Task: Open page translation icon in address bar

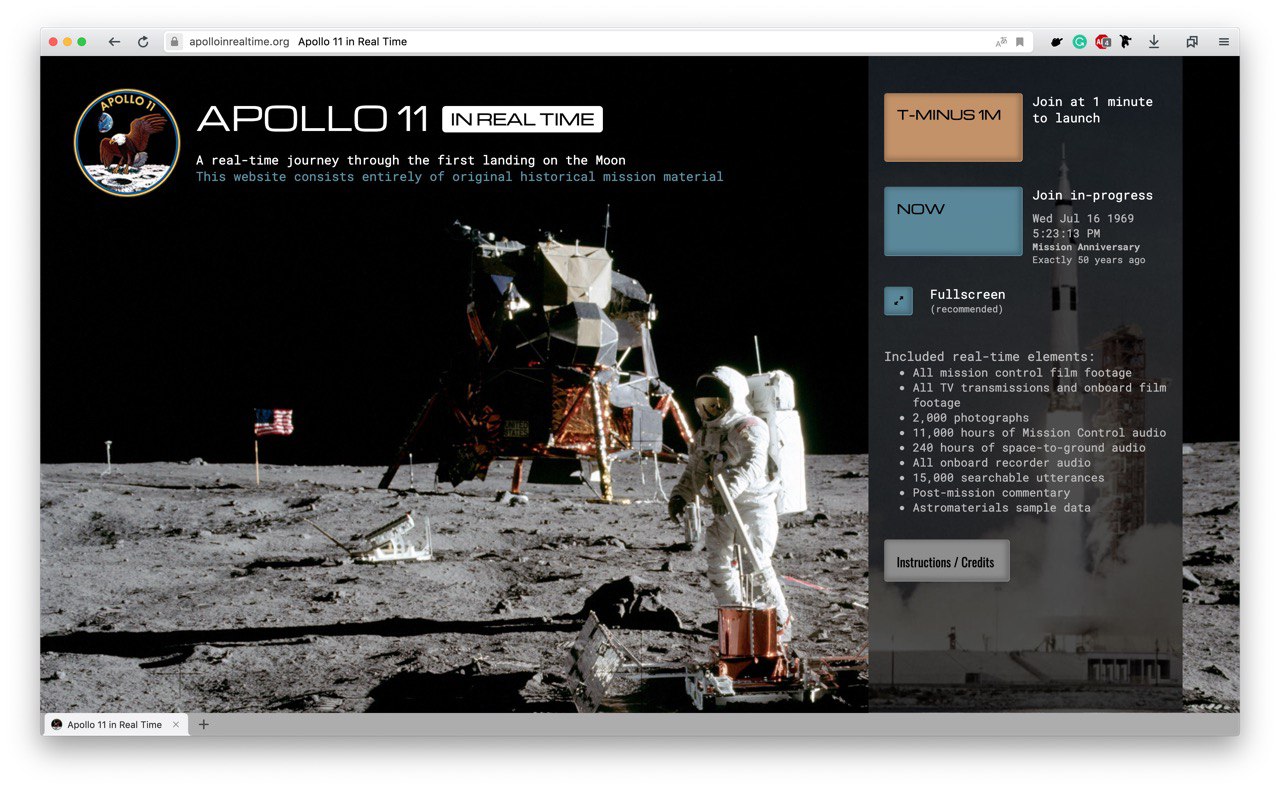Action: pos(1001,42)
